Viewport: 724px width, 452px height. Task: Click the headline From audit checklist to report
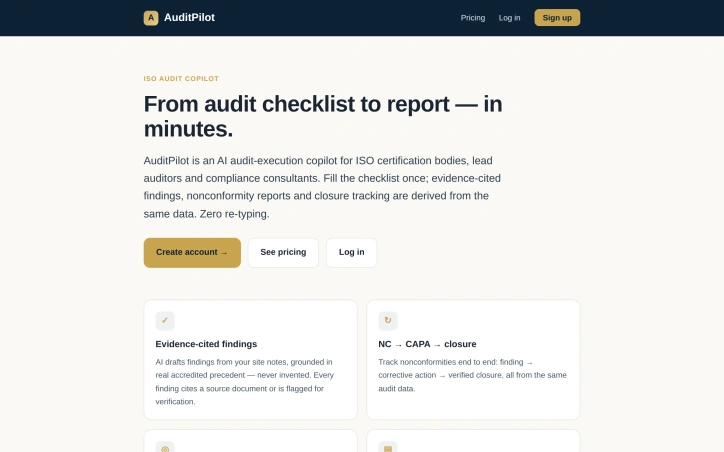[323, 116]
